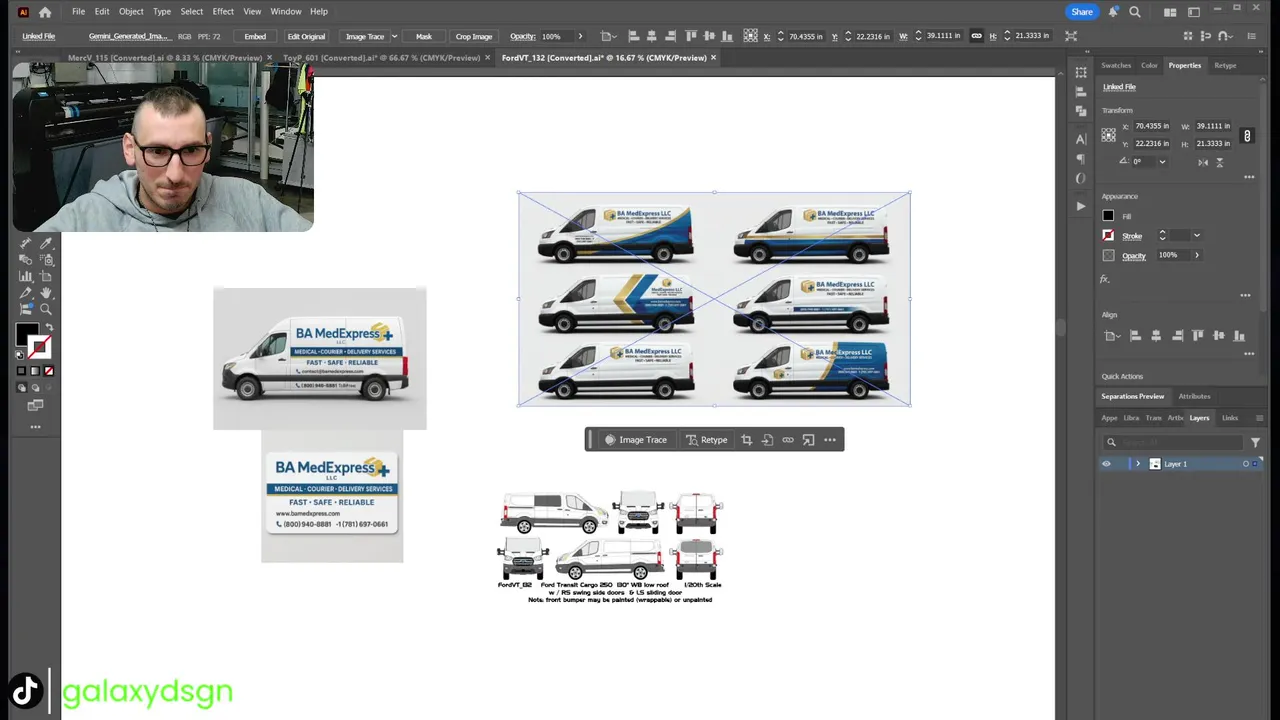The height and width of the screenshot is (720, 1280).
Task: Adjust stroke weight stepper arrows
Action: point(1162,236)
